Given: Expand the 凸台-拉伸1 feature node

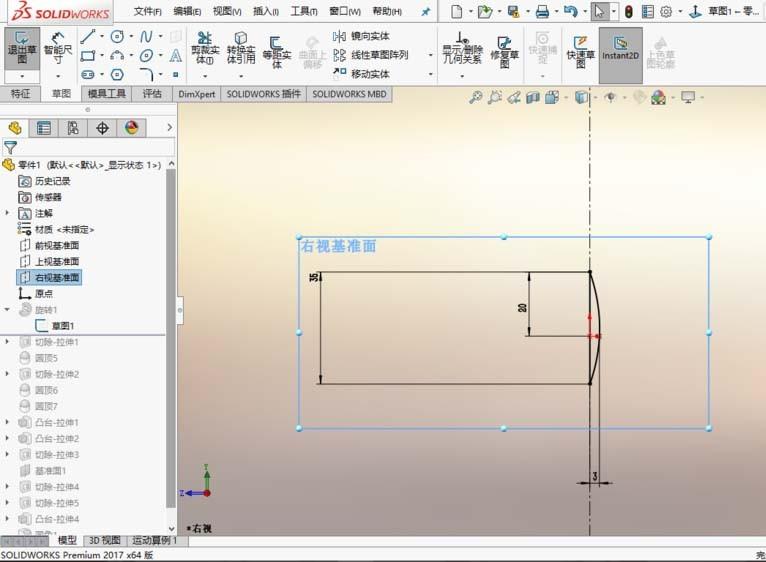Looking at the screenshot, I should (7, 422).
